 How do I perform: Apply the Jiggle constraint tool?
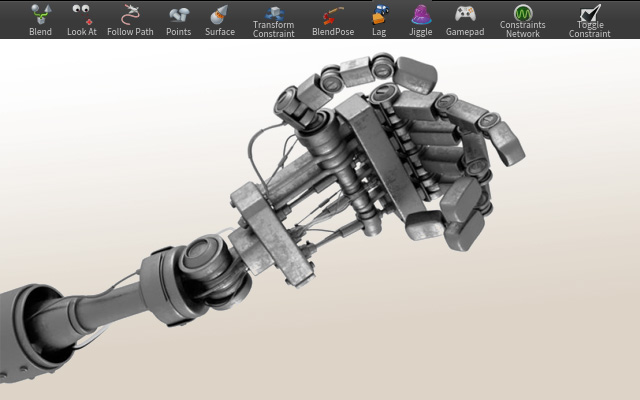click(x=421, y=20)
